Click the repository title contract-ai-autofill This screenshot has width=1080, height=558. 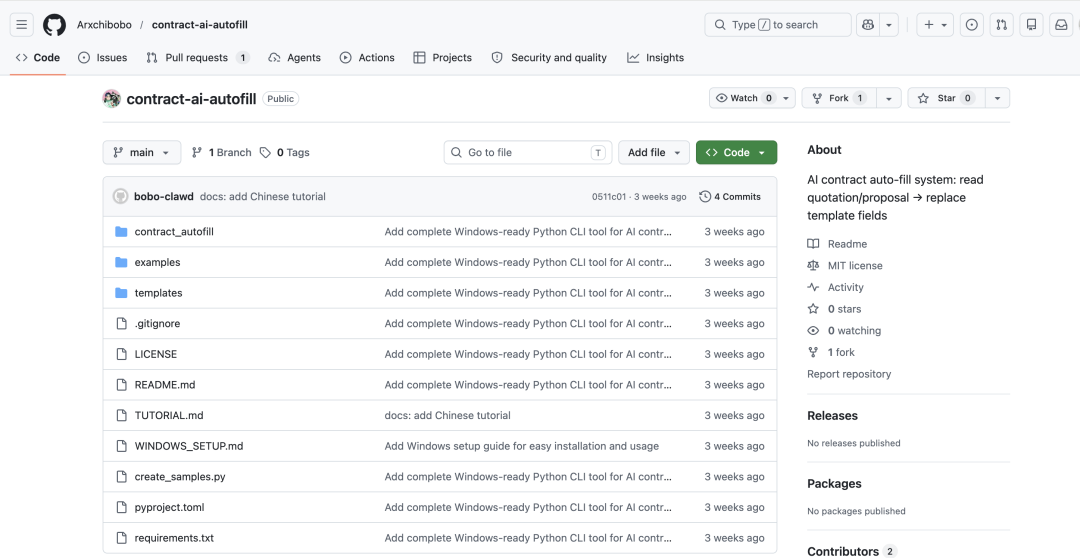point(191,99)
